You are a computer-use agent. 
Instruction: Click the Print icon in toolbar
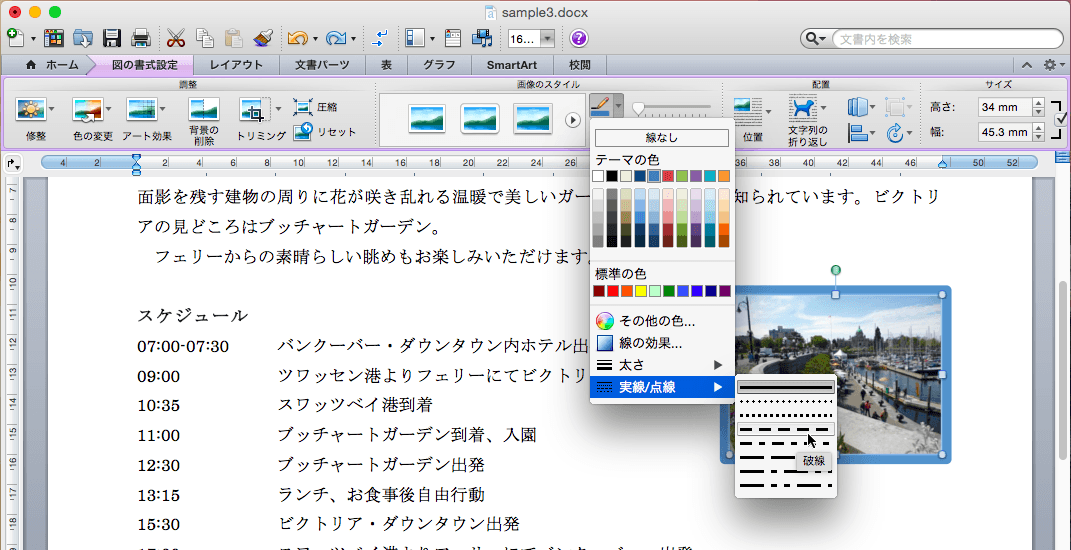[141, 39]
